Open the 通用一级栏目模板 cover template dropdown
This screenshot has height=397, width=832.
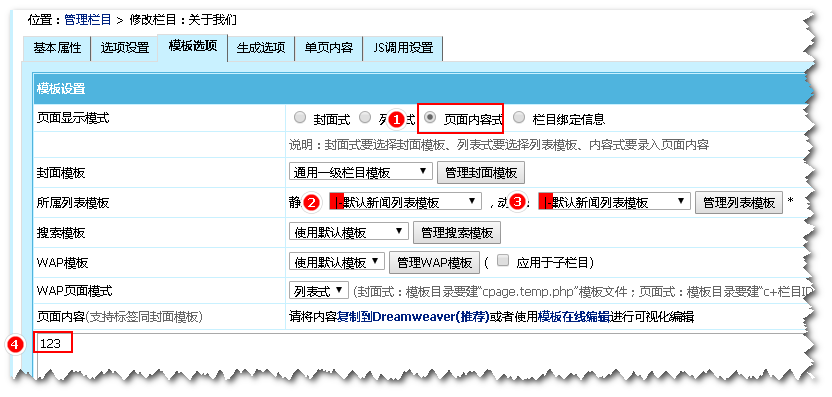pos(361,172)
